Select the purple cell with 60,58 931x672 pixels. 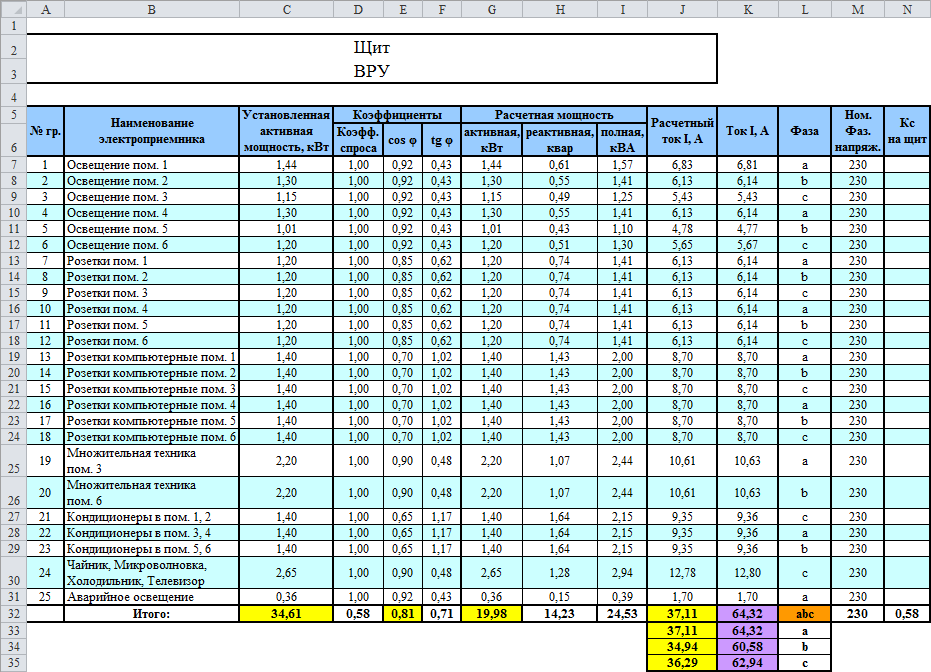click(748, 647)
